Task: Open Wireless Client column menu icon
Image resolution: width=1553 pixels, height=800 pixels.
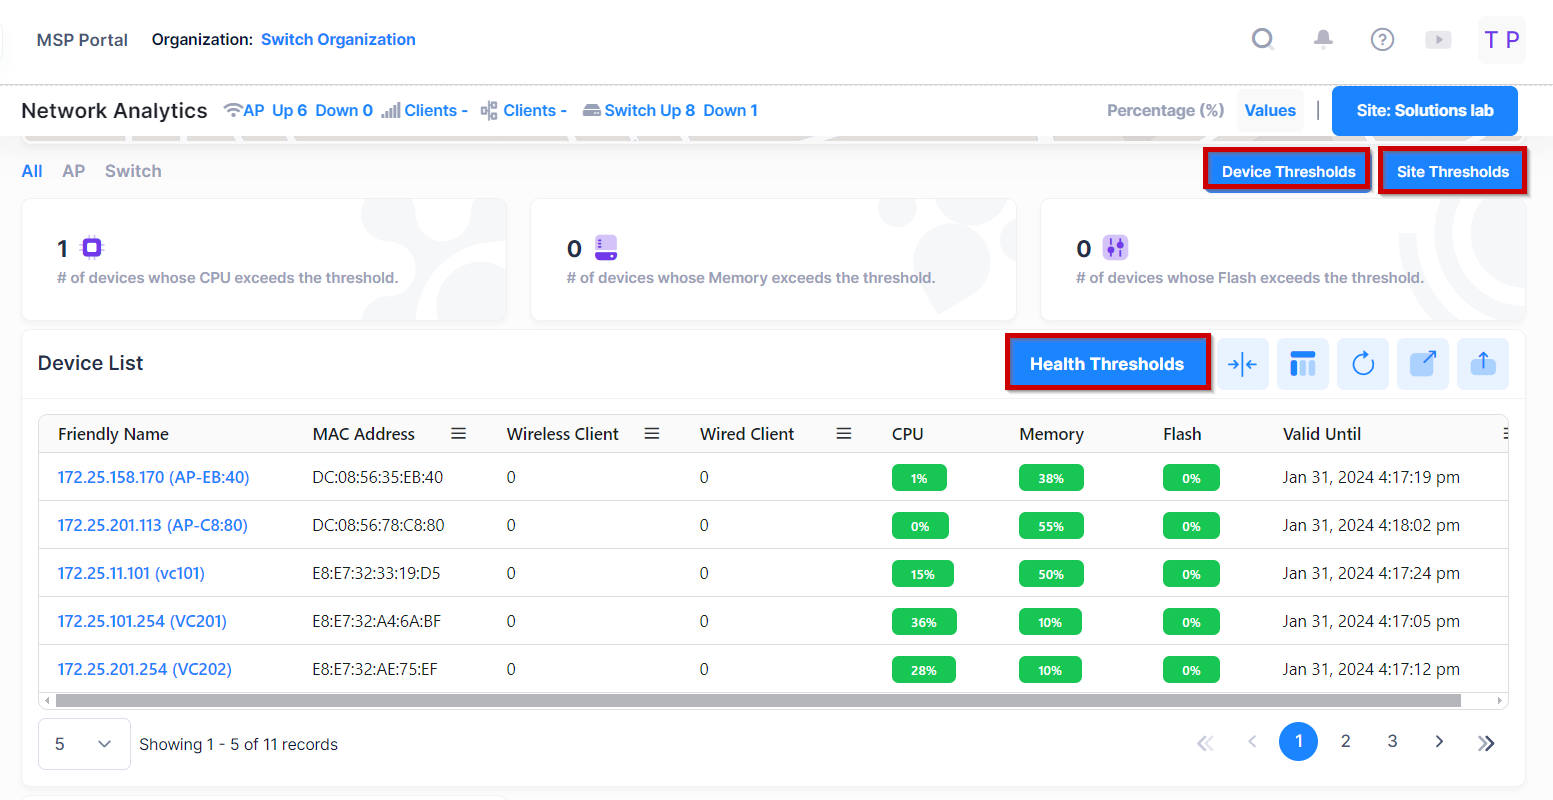Action: tap(652, 434)
